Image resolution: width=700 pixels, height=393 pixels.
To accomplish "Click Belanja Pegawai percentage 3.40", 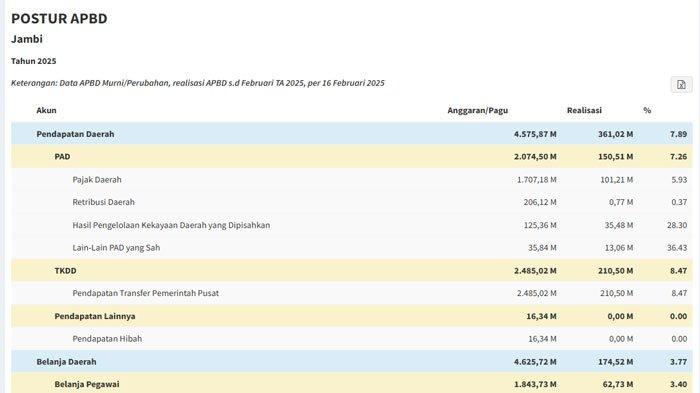I will (x=679, y=384).
